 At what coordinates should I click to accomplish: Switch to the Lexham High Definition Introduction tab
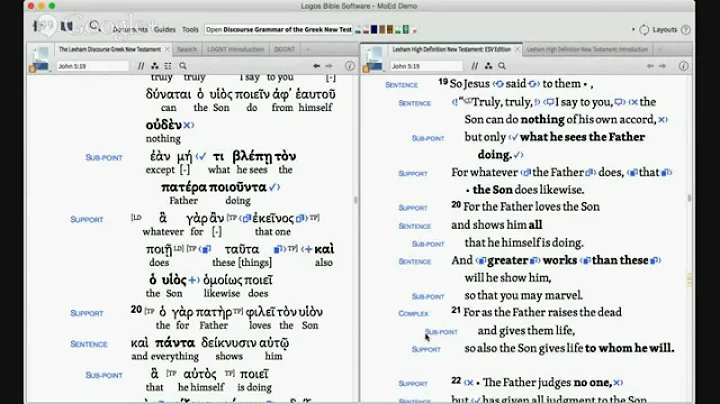point(587,49)
